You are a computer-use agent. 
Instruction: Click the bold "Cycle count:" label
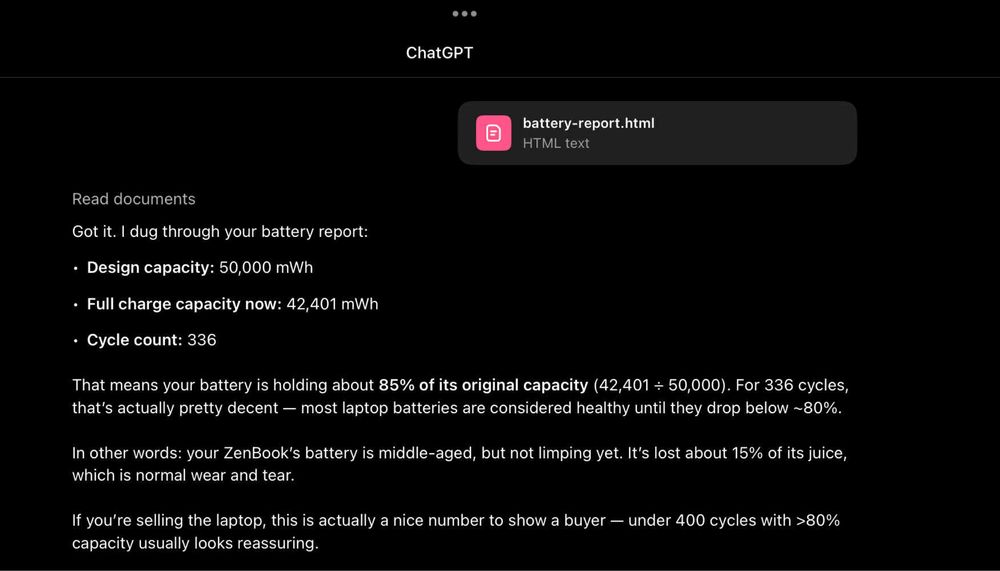[134, 340]
